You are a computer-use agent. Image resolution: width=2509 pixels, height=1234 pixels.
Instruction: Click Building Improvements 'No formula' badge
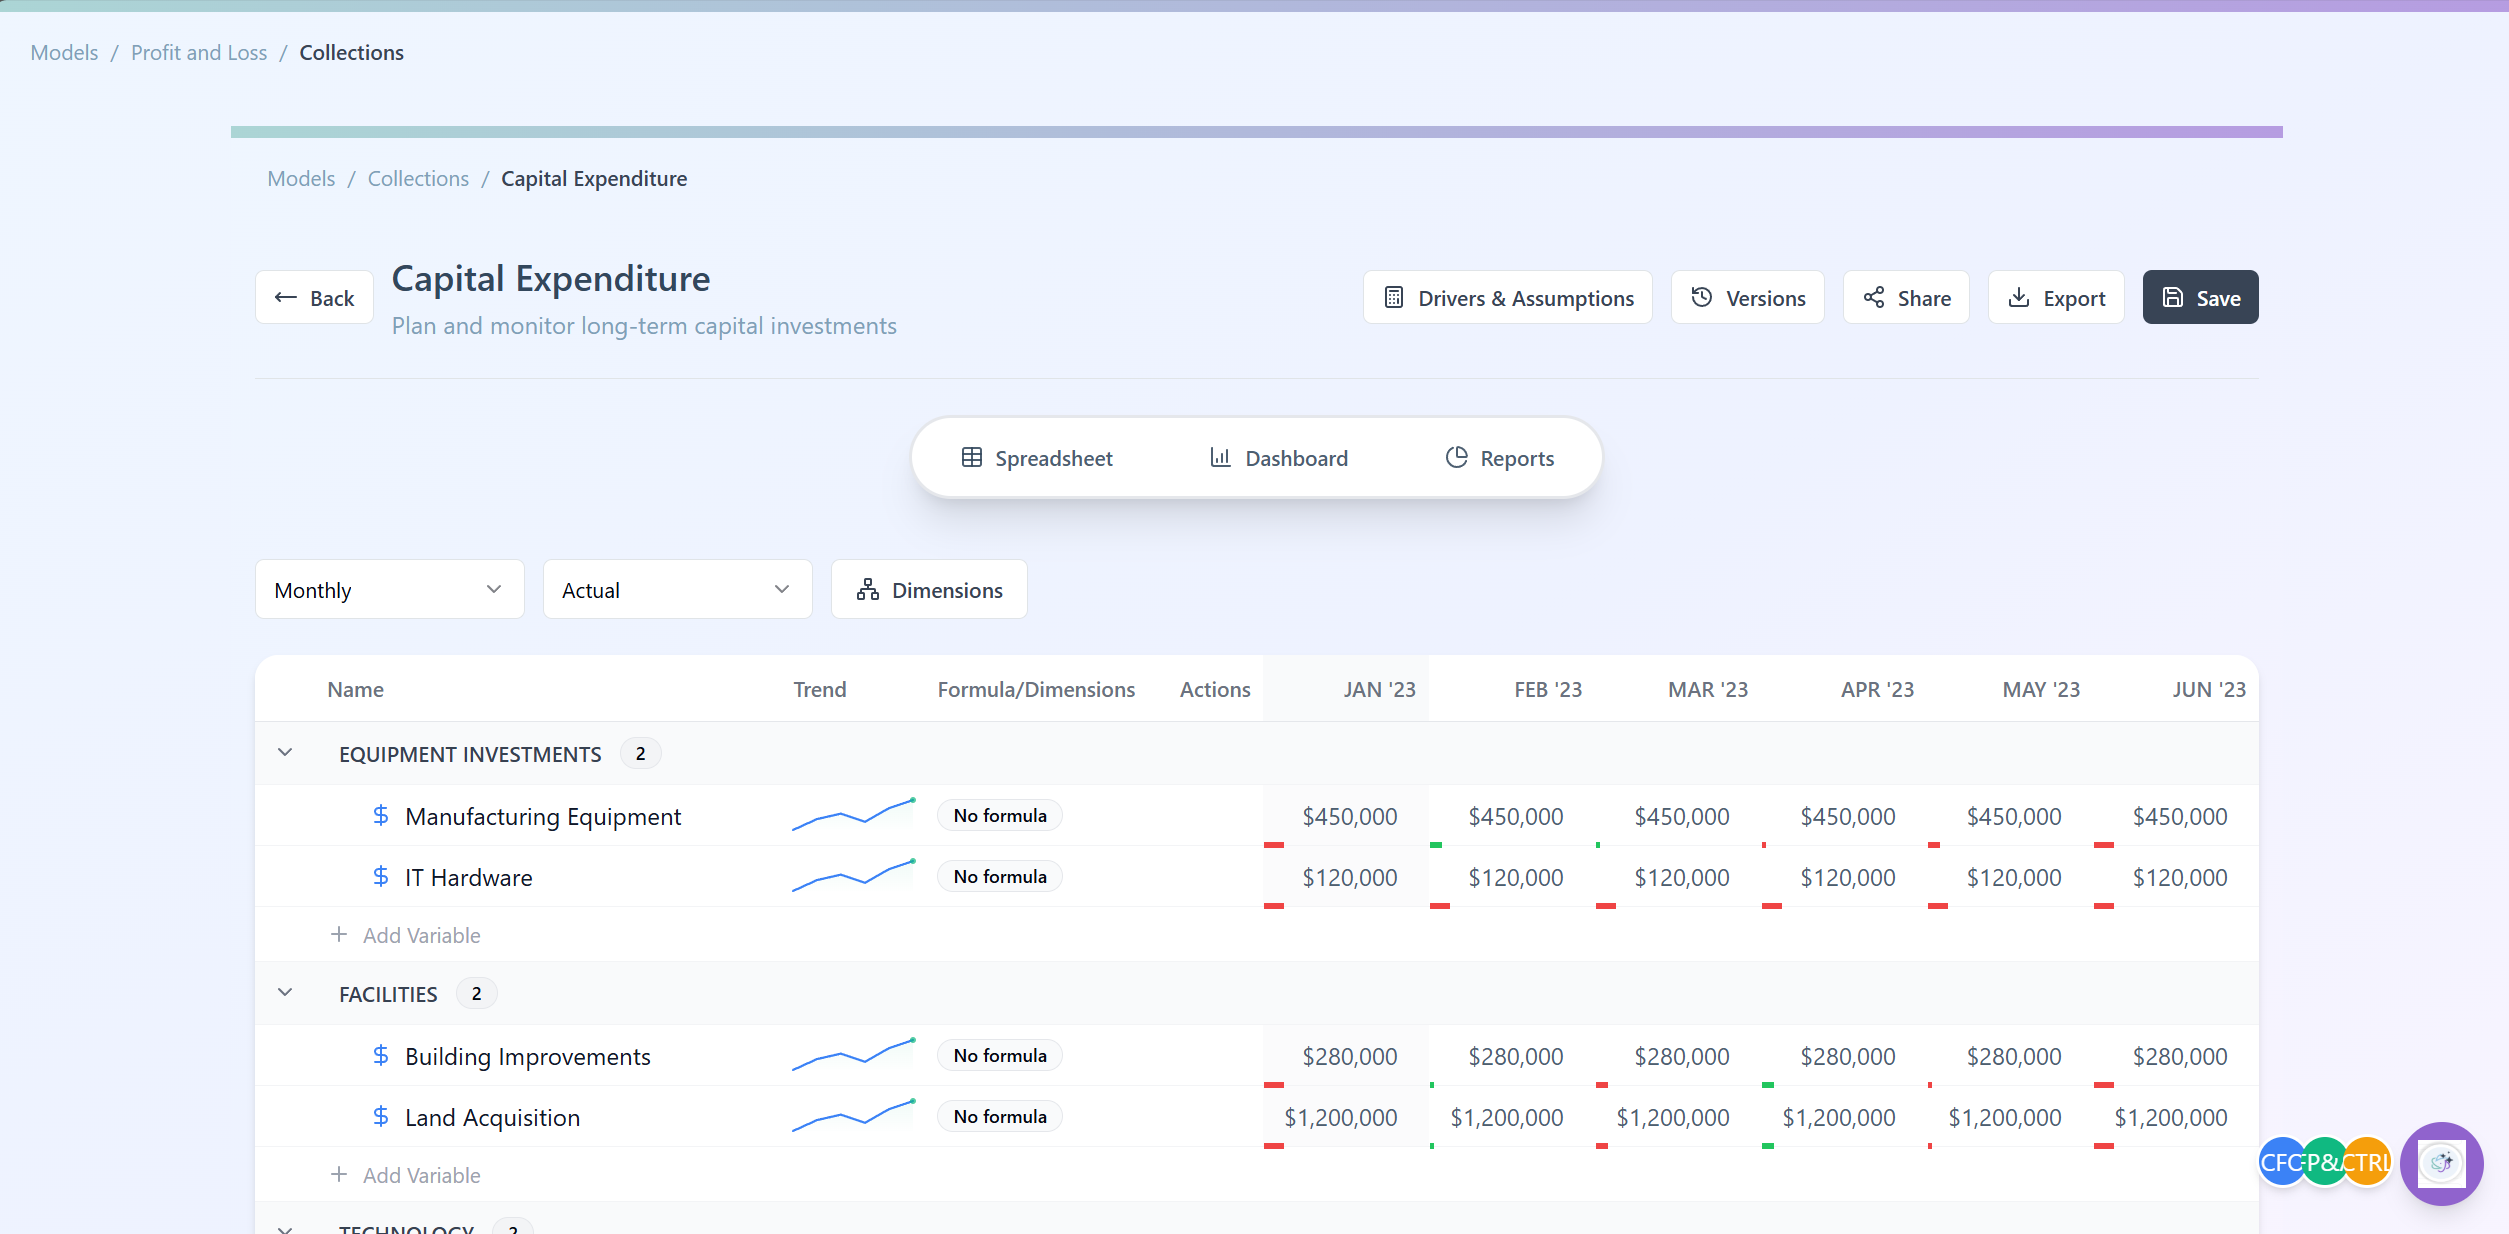pyautogui.click(x=1000, y=1056)
